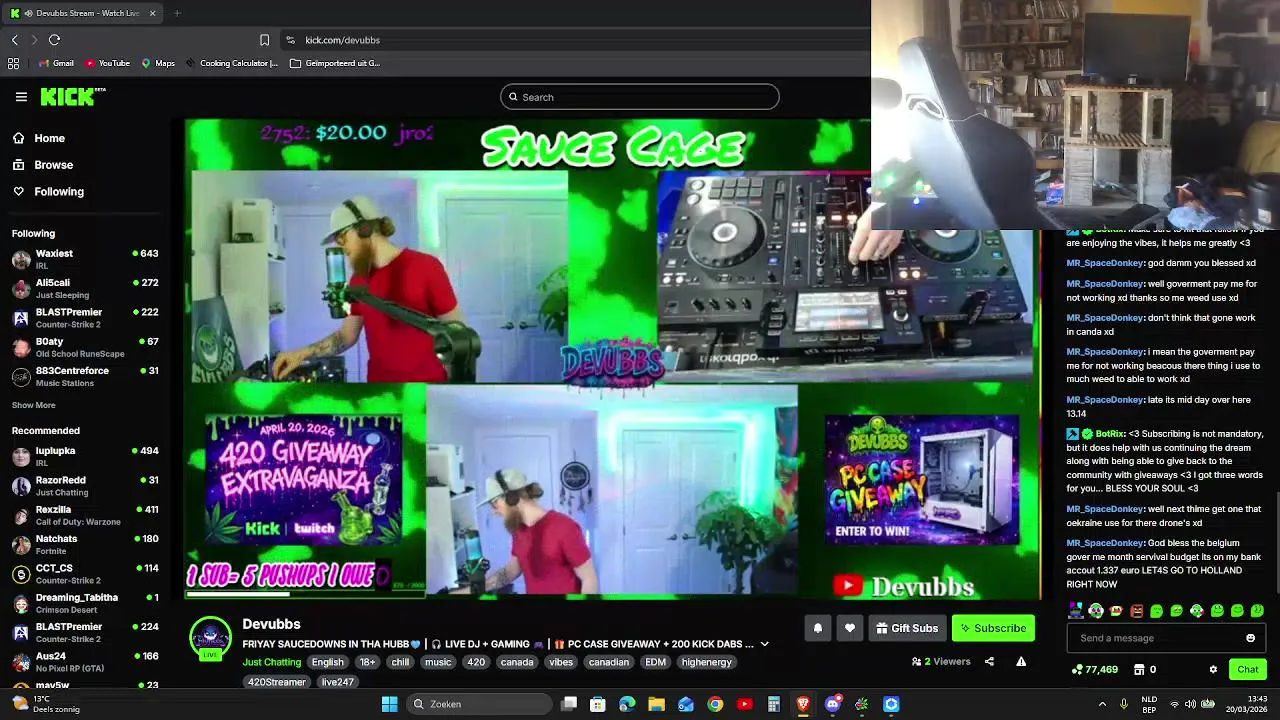Open browser apps grid in bookmarks bar
The image size is (1280, 720).
(x=13, y=63)
